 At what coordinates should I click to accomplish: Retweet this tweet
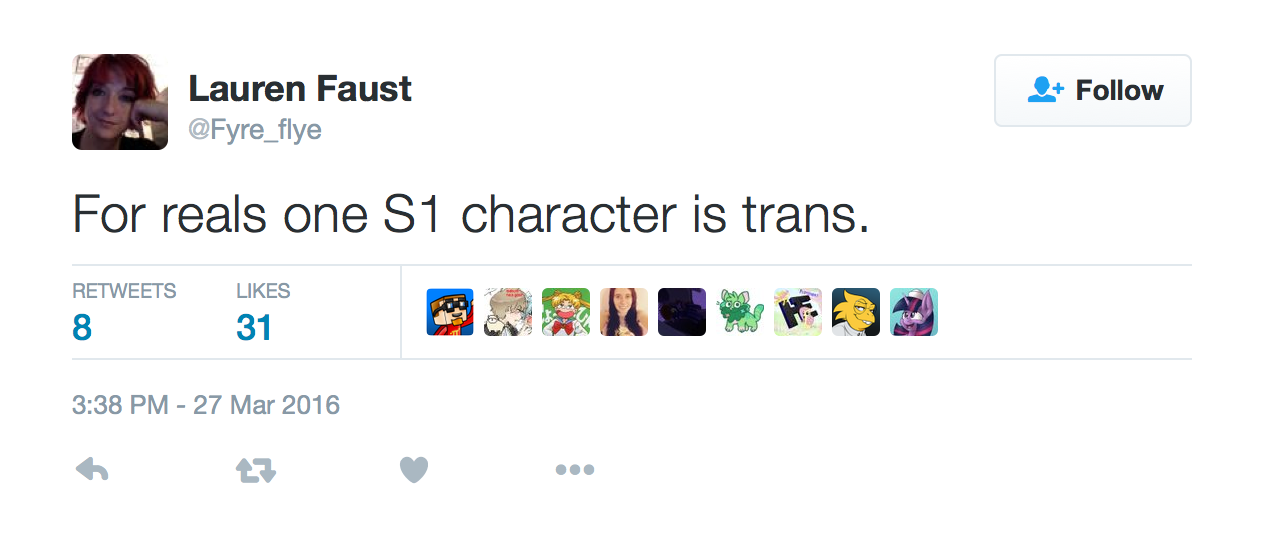pyautogui.click(x=255, y=469)
